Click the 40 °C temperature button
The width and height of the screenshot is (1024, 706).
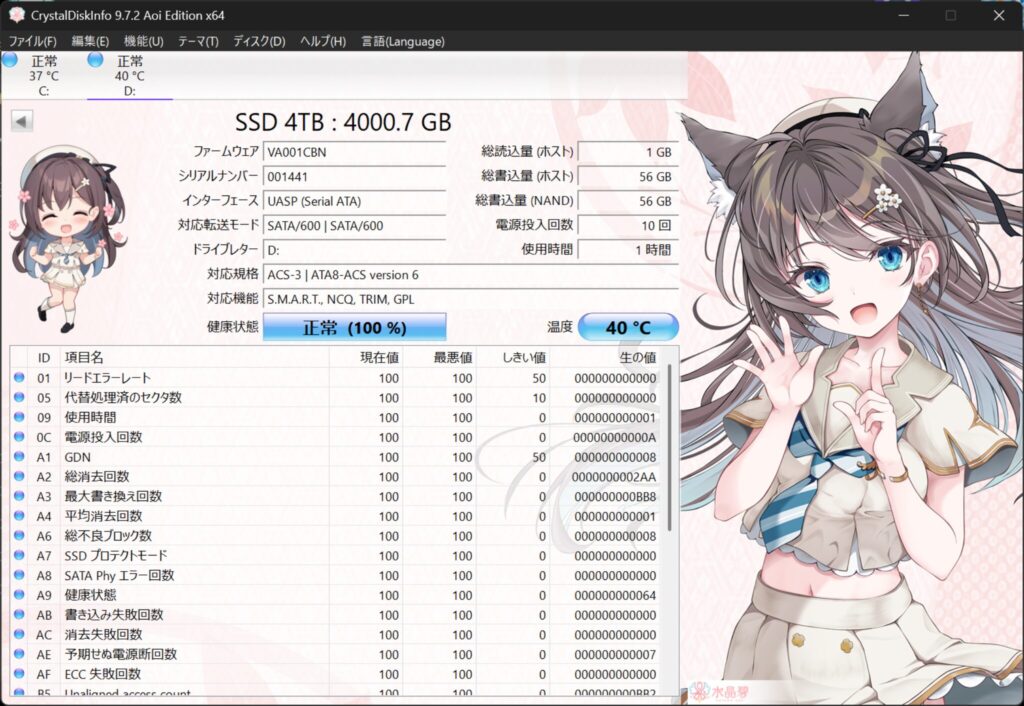[628, 327]
